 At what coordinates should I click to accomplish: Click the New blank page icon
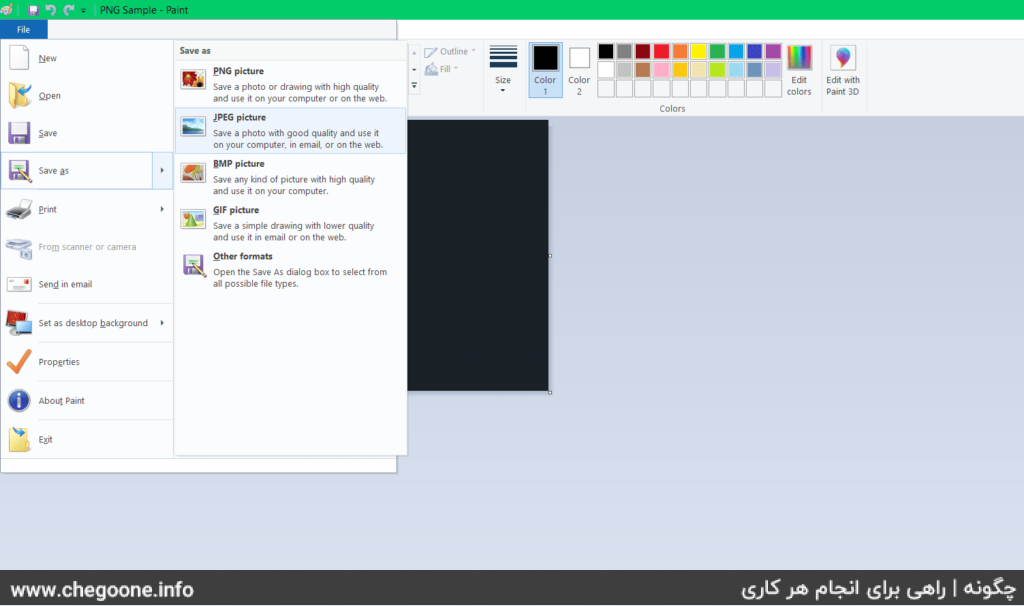pyautogui.click(x=19, y=57)
